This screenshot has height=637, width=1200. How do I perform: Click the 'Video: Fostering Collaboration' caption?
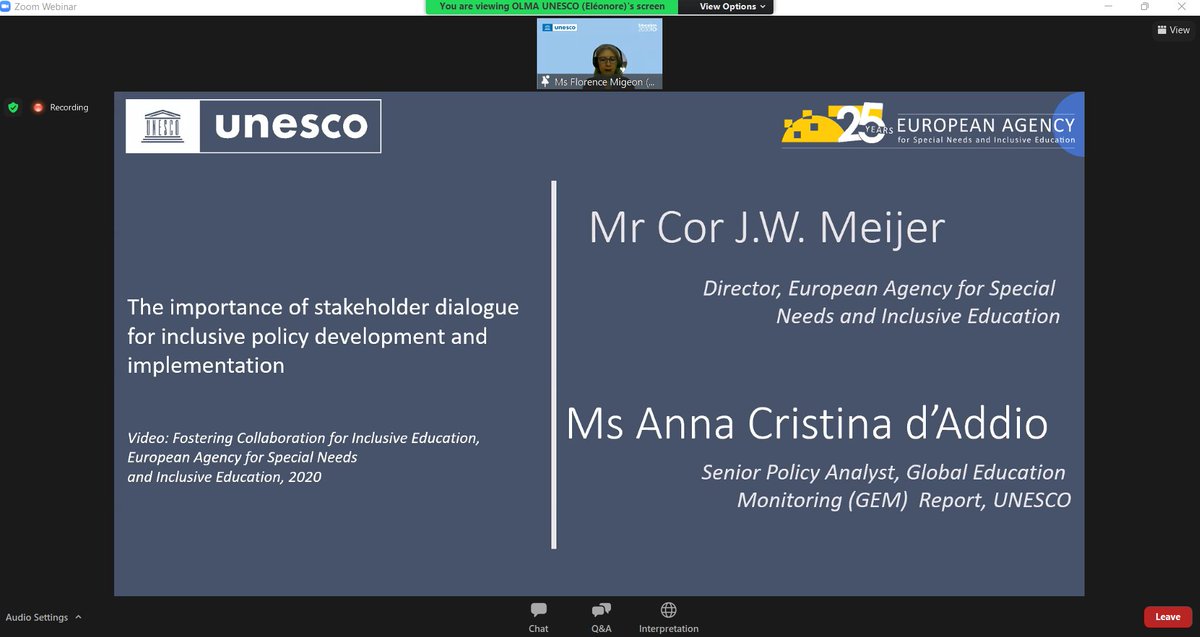[304, 458]
